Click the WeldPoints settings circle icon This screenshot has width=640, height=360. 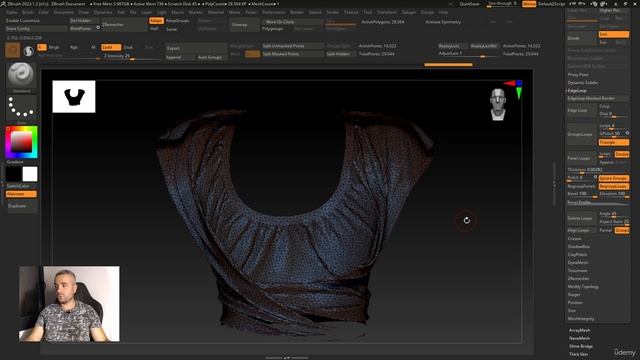tap(98, 28)
